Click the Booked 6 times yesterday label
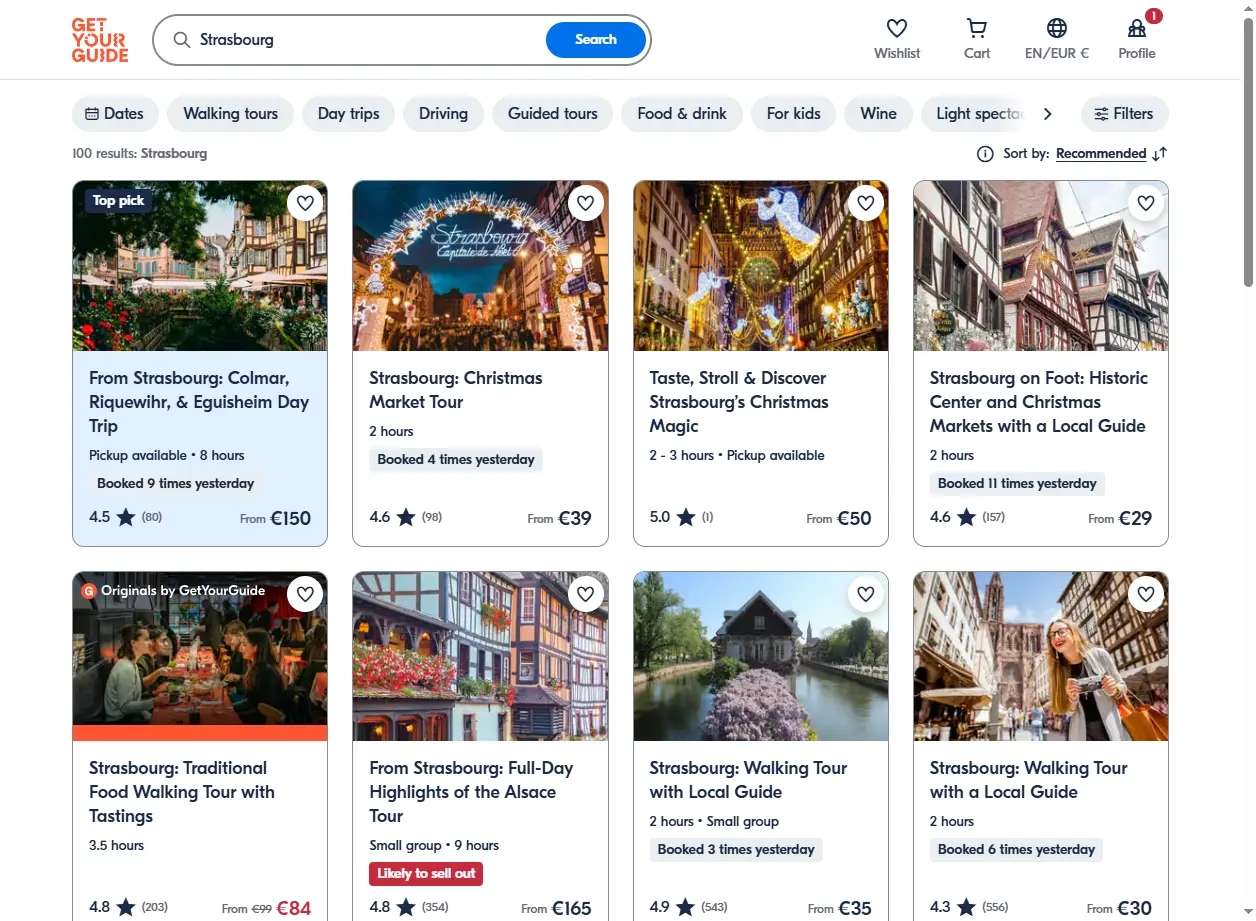This screenshot has height=921, width=1256. click(1016, 849)
